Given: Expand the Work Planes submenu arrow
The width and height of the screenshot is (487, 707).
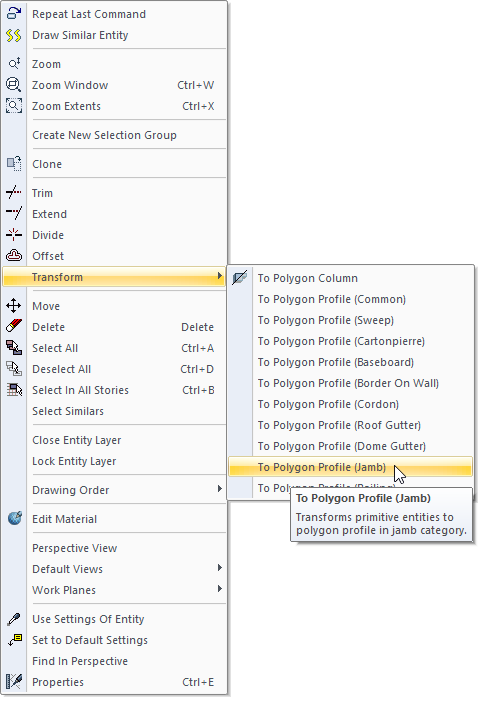Looking at the screenshot, I should 220,589.
